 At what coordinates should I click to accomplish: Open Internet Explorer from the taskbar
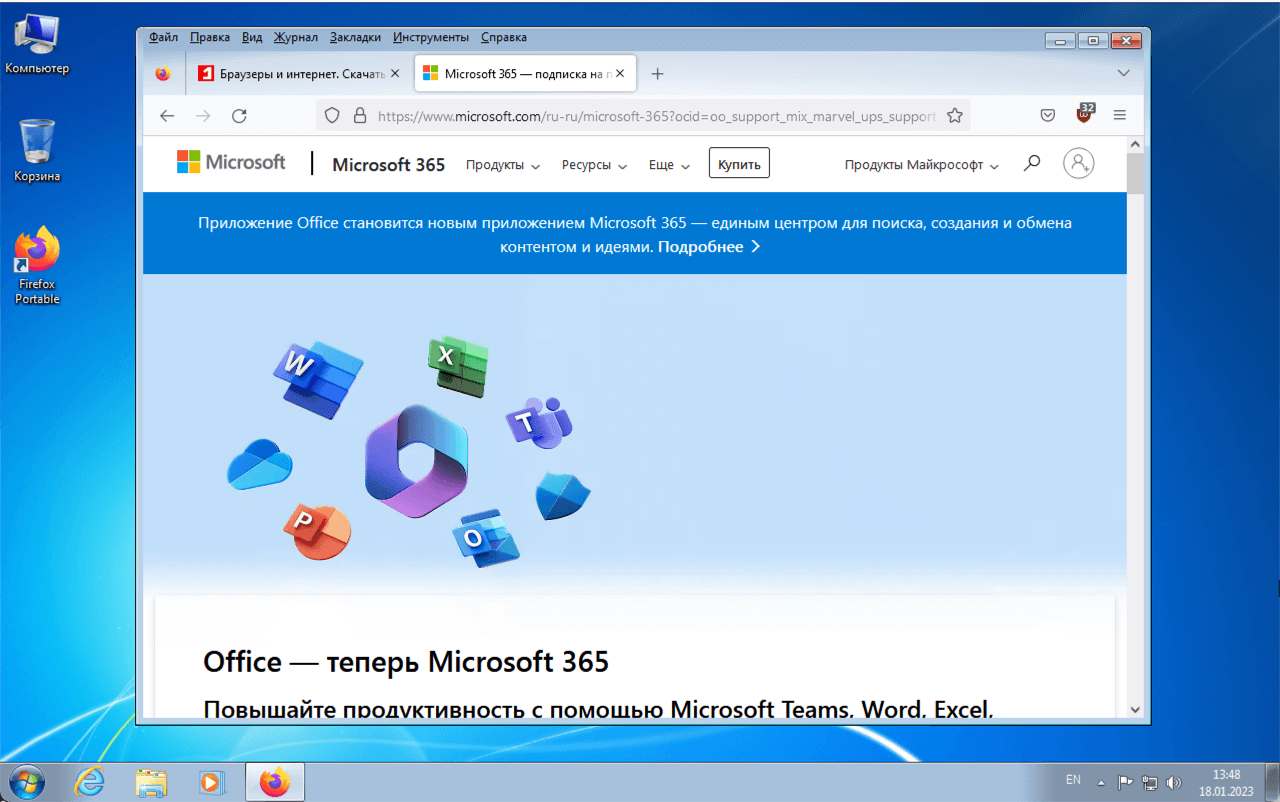(x=90, y=781)
